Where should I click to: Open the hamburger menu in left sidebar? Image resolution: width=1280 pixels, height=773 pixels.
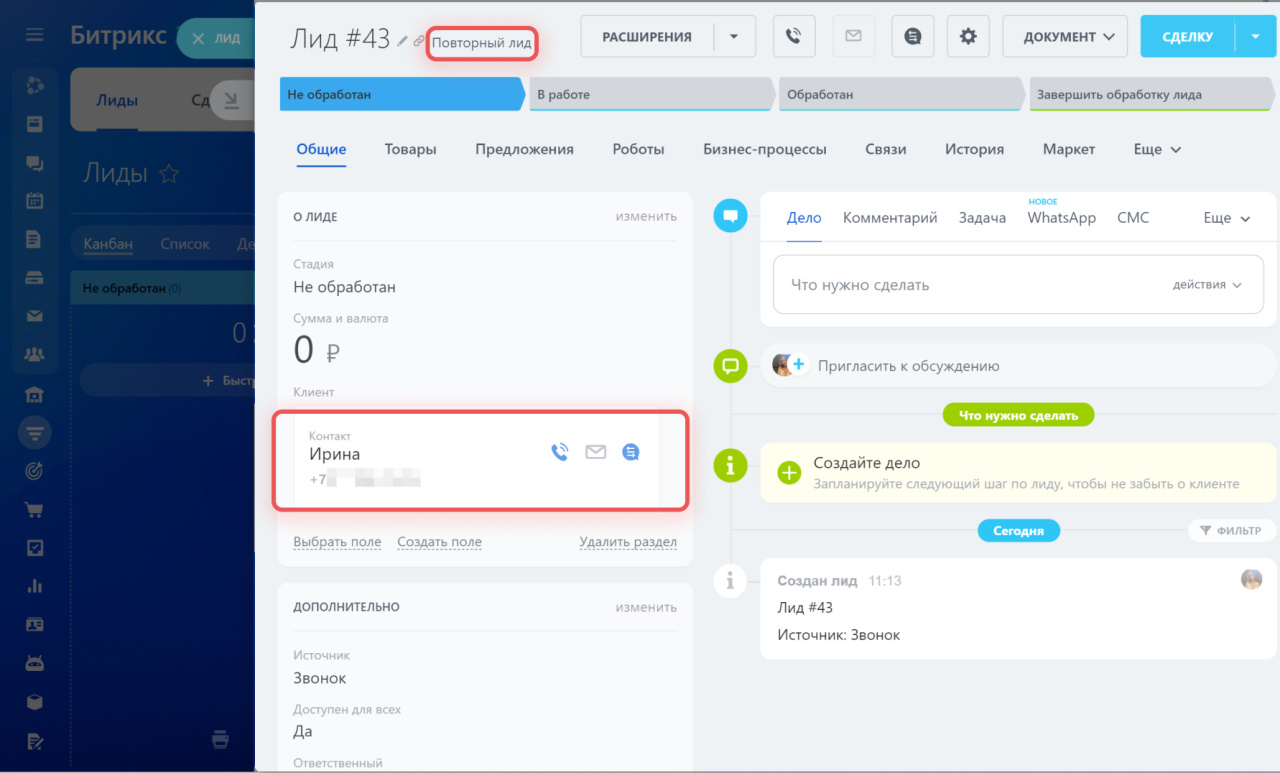click(35, 36)
